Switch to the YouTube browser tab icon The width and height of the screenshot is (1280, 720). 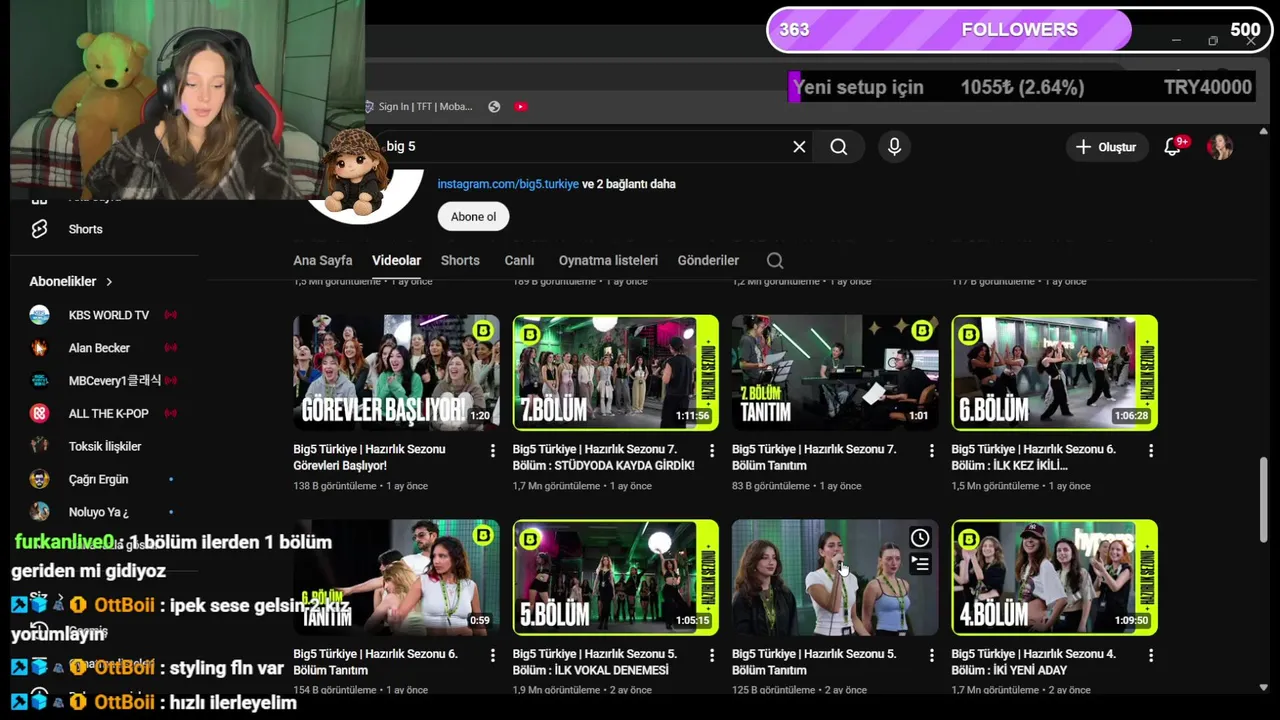[521, 107]
